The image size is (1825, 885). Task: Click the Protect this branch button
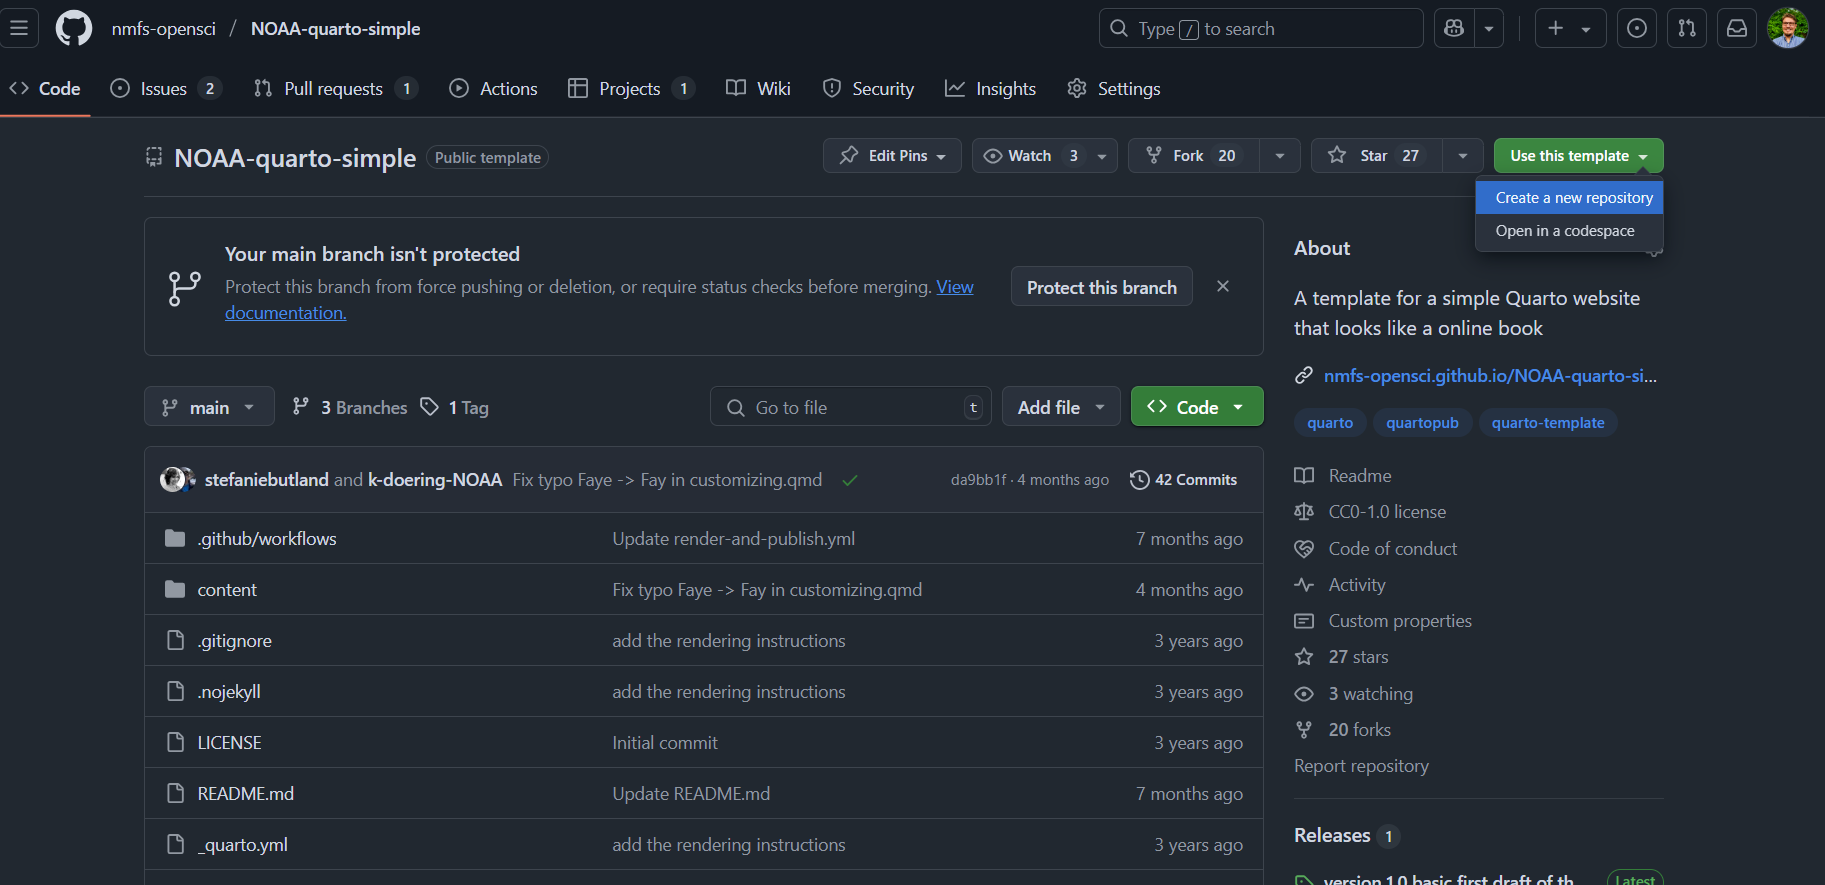1101,287
